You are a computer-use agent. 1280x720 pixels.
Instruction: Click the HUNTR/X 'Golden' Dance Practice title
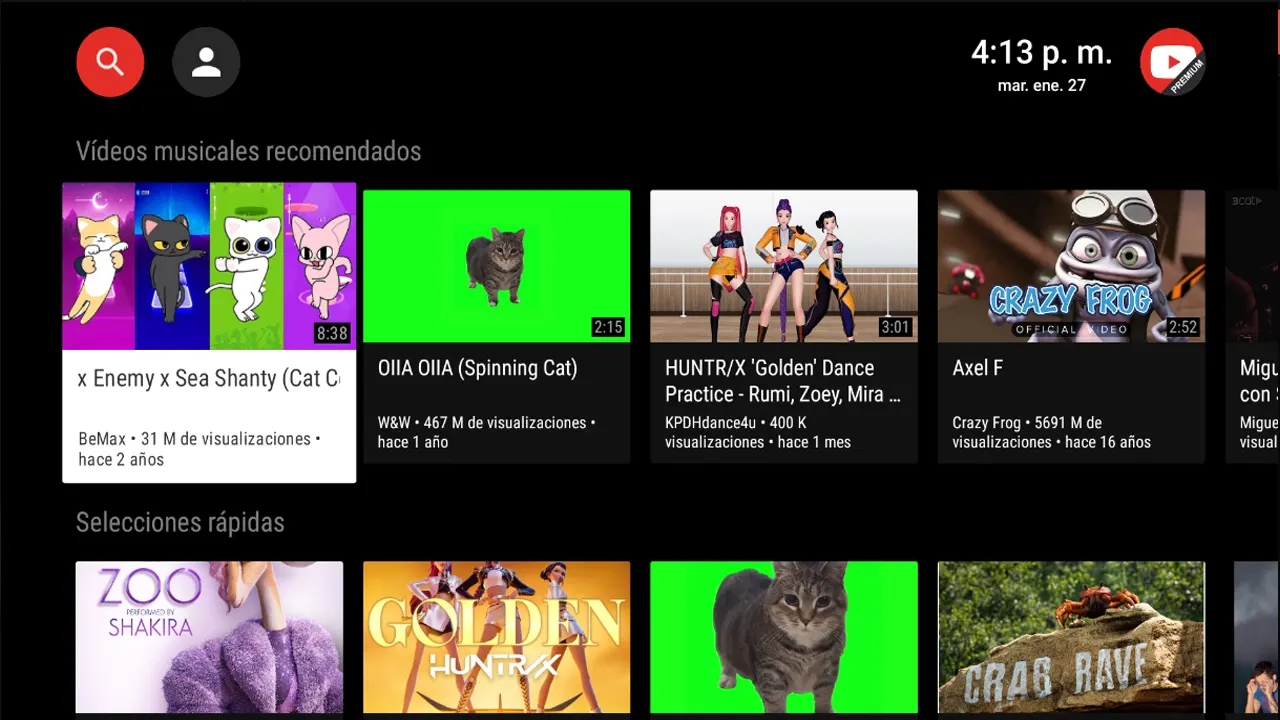point(782,381)
